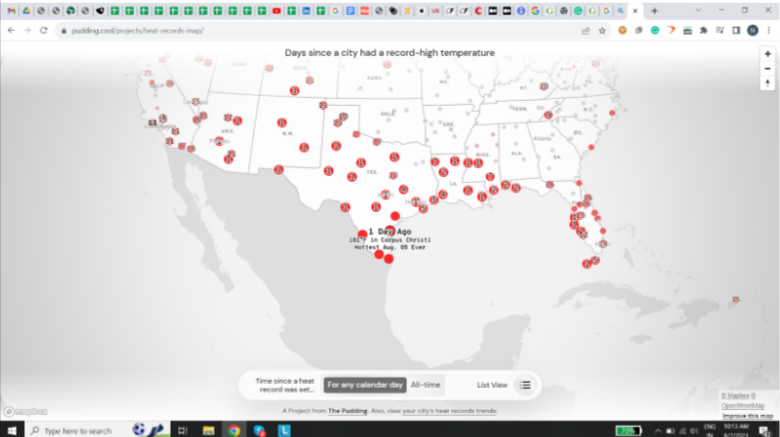Image resolution: width=780 pixels, height=437 pixels.
Task: Switch to the Google Docs tab
Action: pyautogui.click(x=350, y=10)
